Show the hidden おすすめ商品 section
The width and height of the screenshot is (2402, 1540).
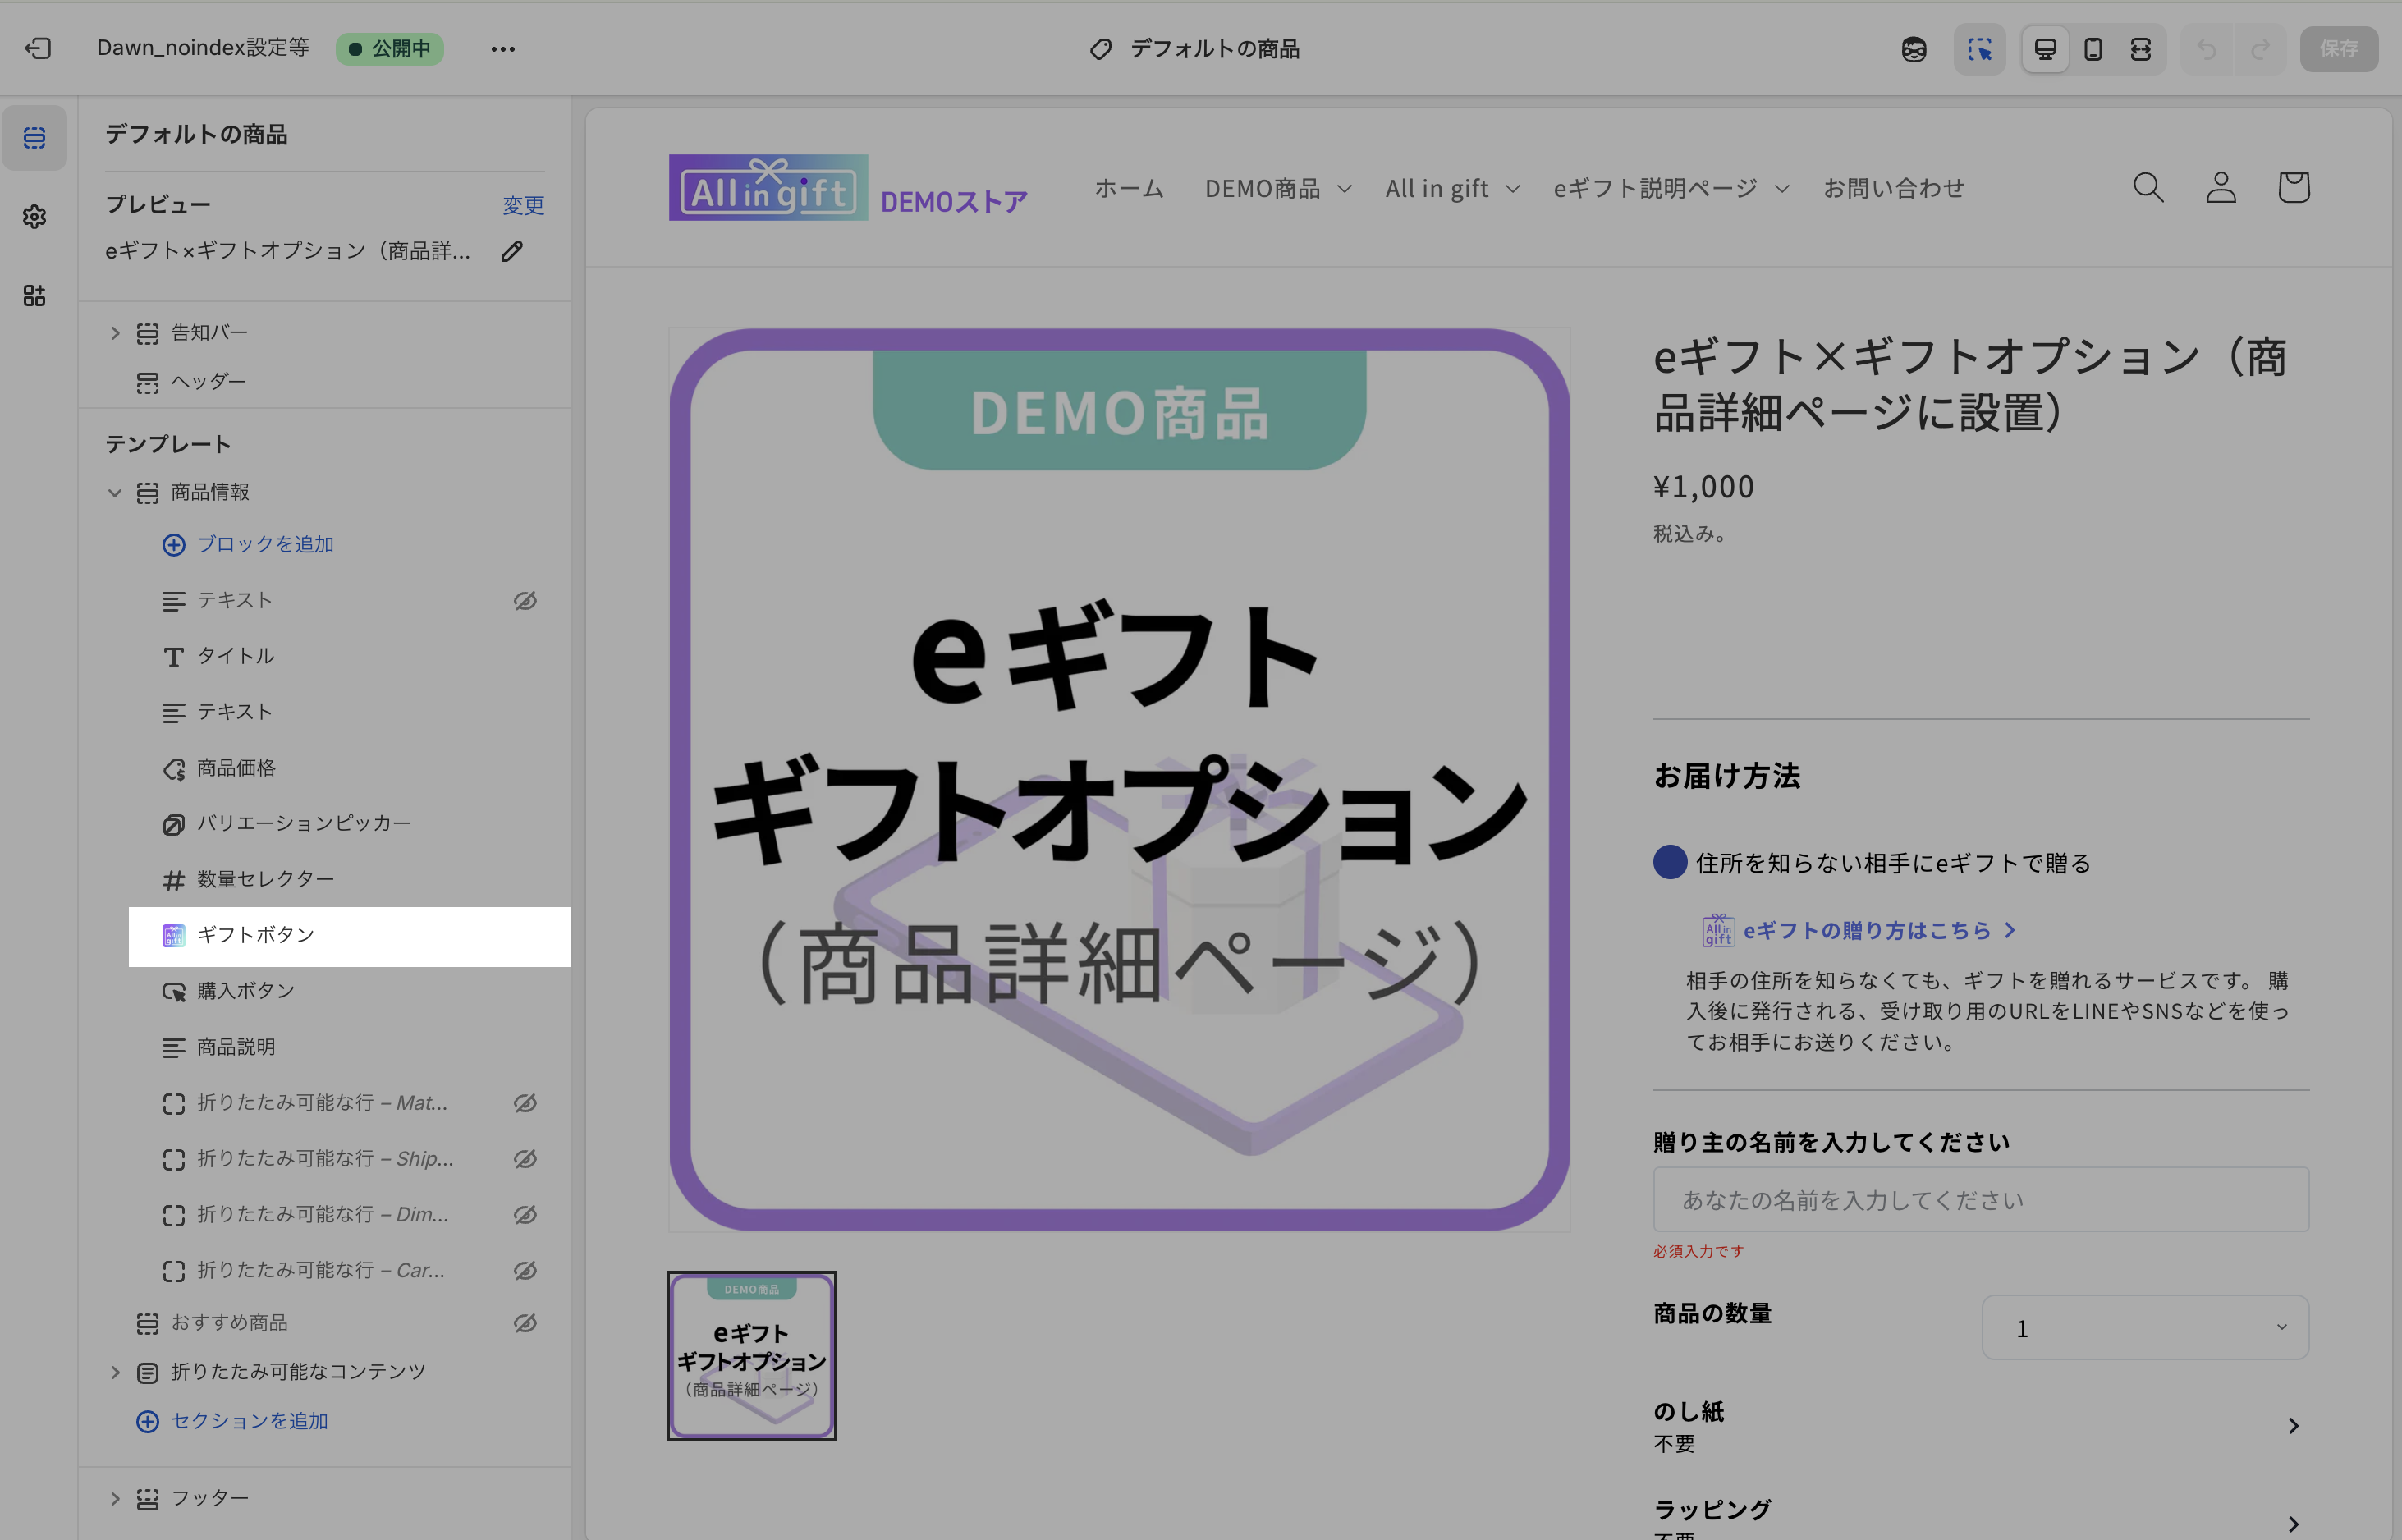point(525,1323)
